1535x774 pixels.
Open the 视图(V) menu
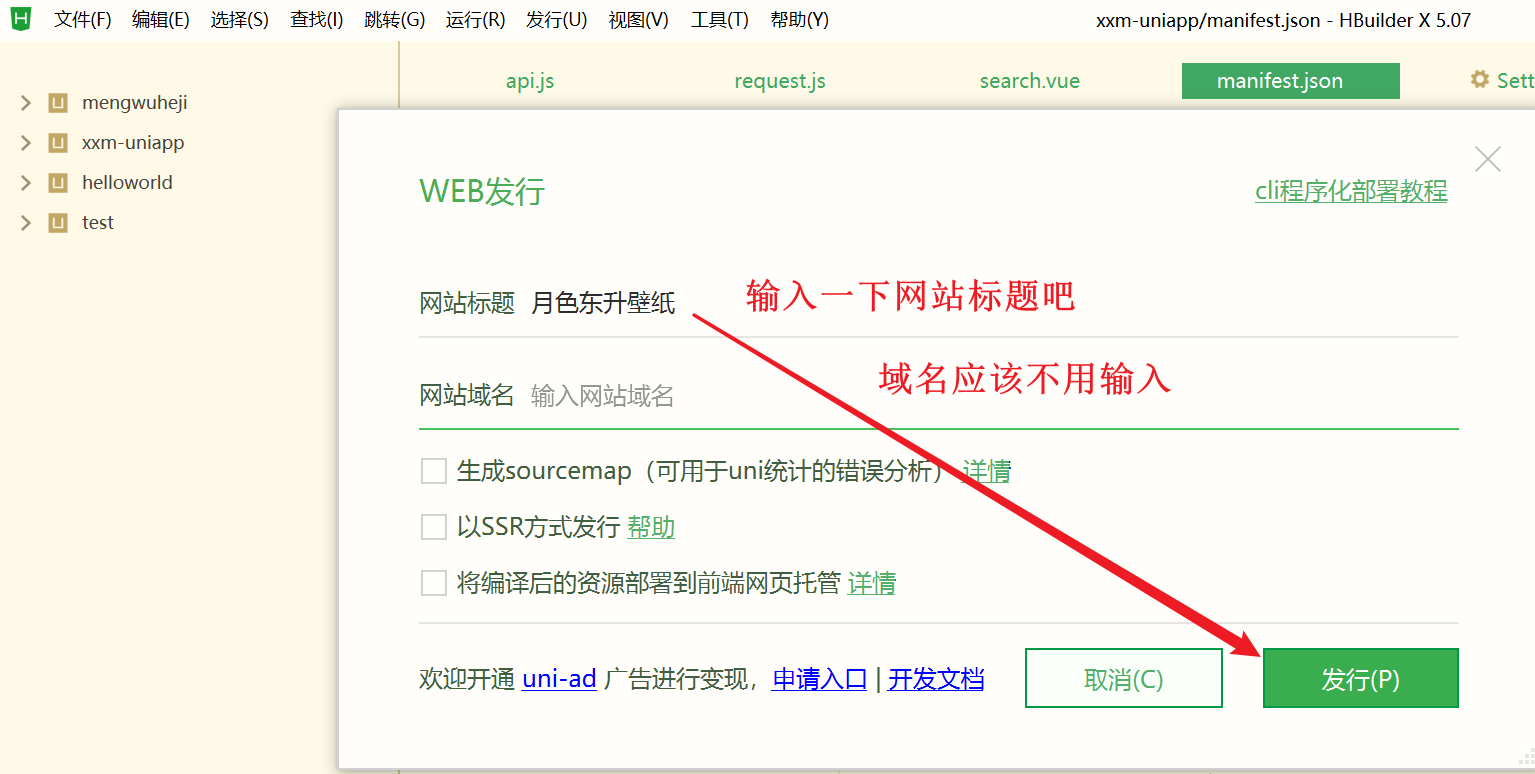point(639,20)
